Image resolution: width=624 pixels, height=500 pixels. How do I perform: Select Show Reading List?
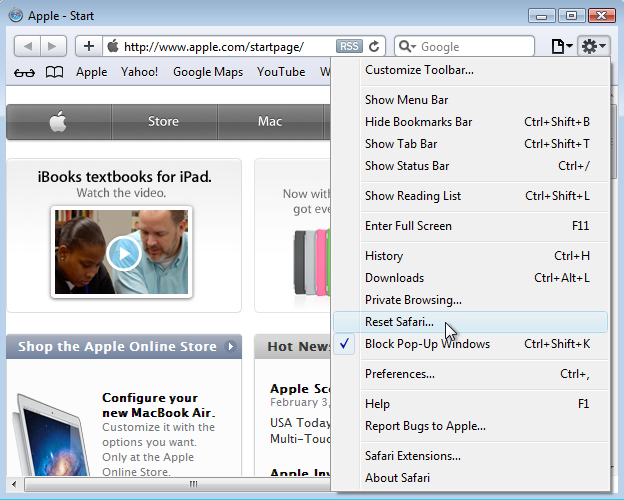[470, 196]
